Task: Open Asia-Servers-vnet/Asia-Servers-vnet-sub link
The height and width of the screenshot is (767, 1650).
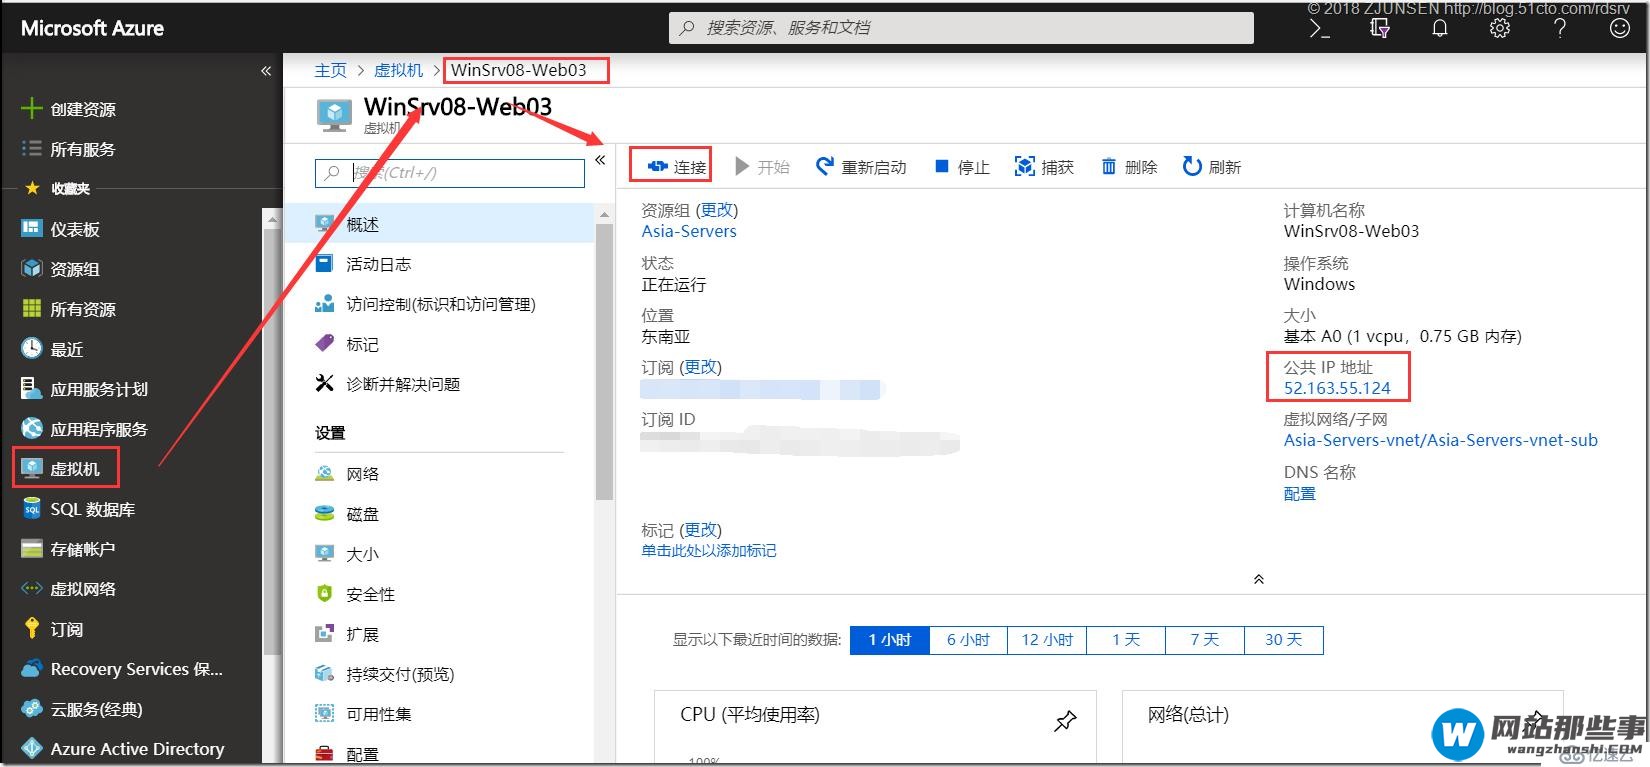Action: click(1441, 440)
